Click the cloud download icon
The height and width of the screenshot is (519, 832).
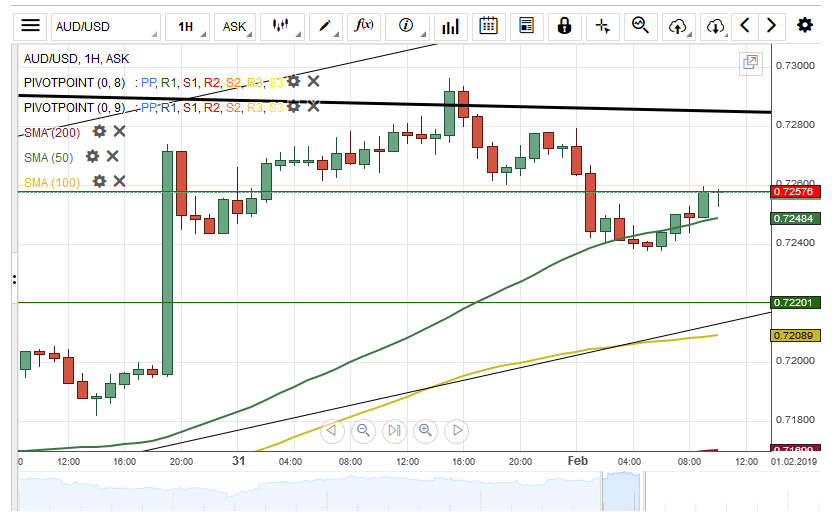(716, 26)
